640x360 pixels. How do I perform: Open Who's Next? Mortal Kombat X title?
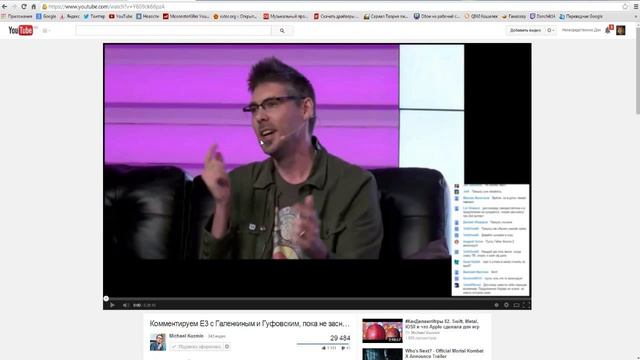point(444,353)
